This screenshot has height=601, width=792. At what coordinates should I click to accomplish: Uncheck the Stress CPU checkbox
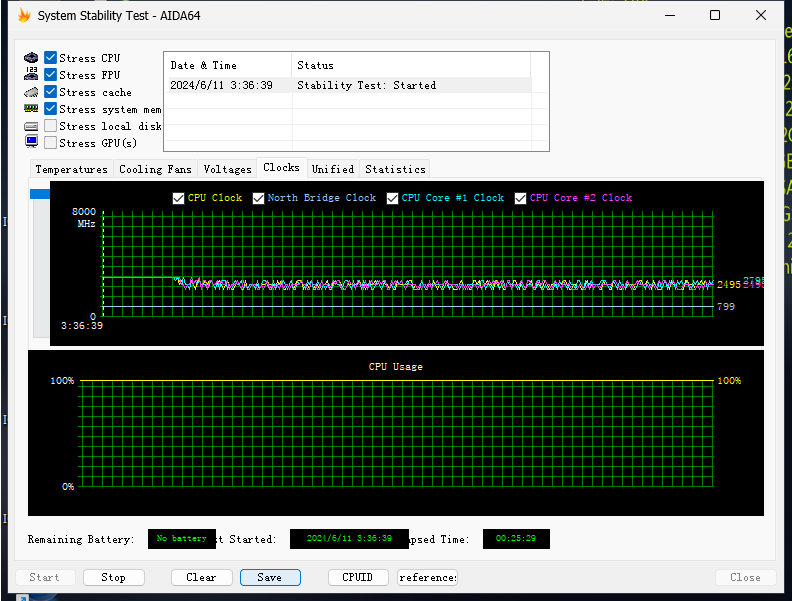(51, 58)
